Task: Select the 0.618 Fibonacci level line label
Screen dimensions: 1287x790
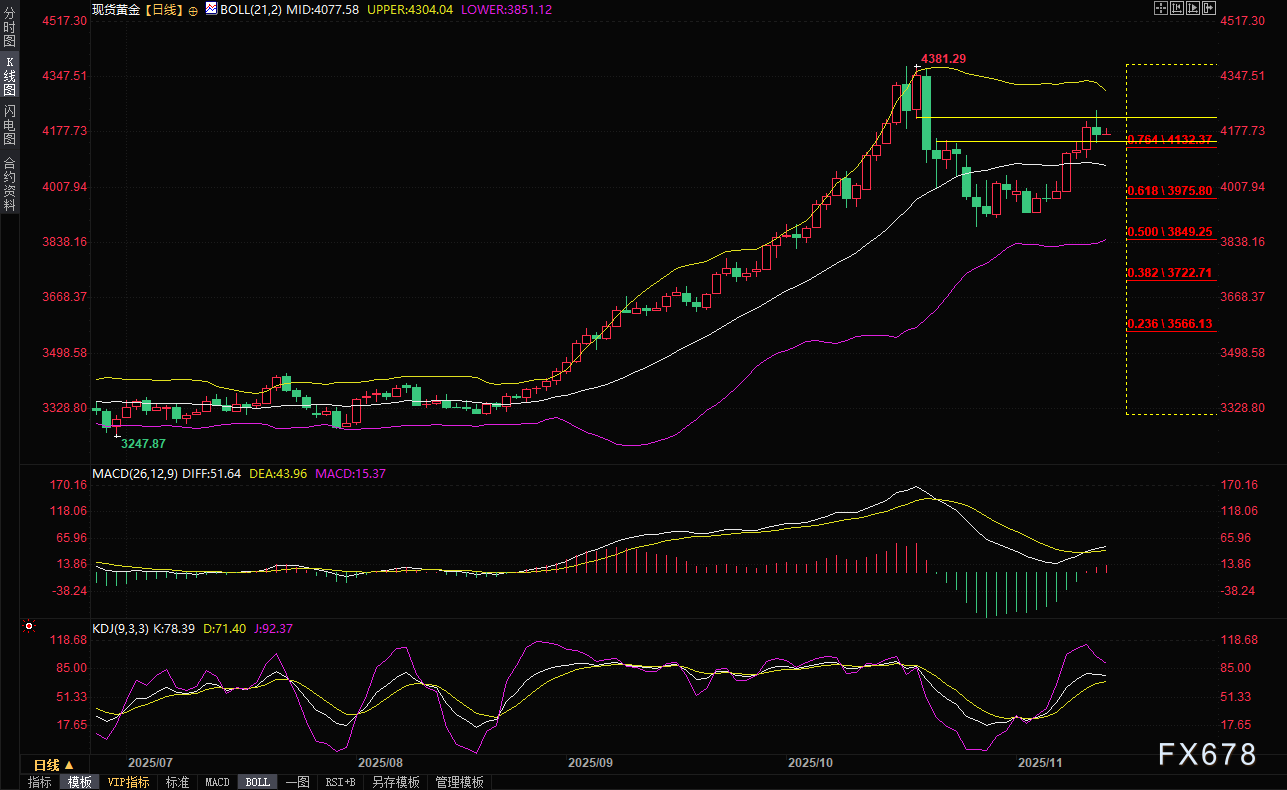Action: (1169, 190)
